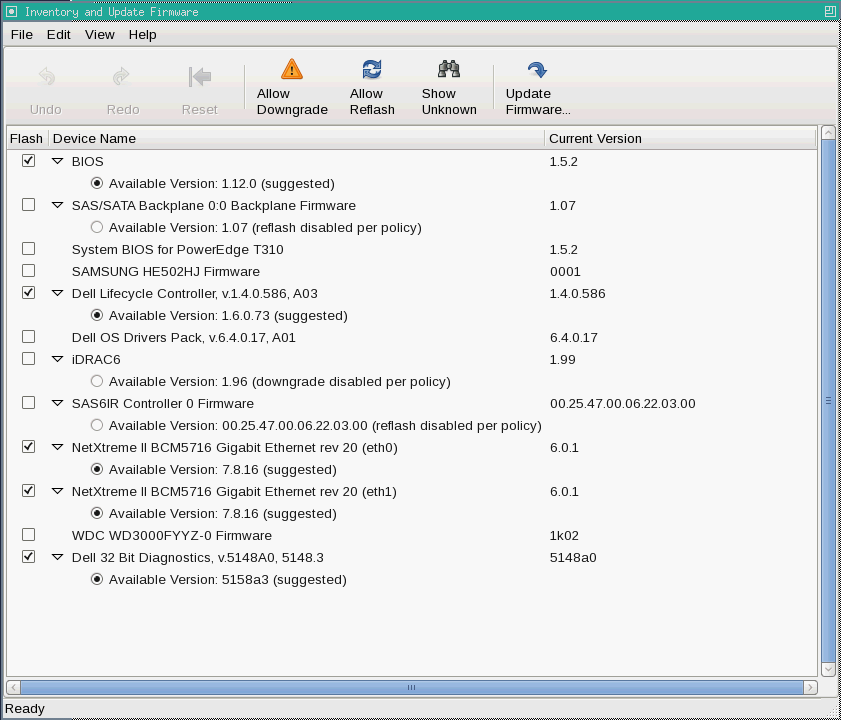Click current version 1.4.0.586 cell
The height and width of the screenshot is (720, 841).
(577, 293)
